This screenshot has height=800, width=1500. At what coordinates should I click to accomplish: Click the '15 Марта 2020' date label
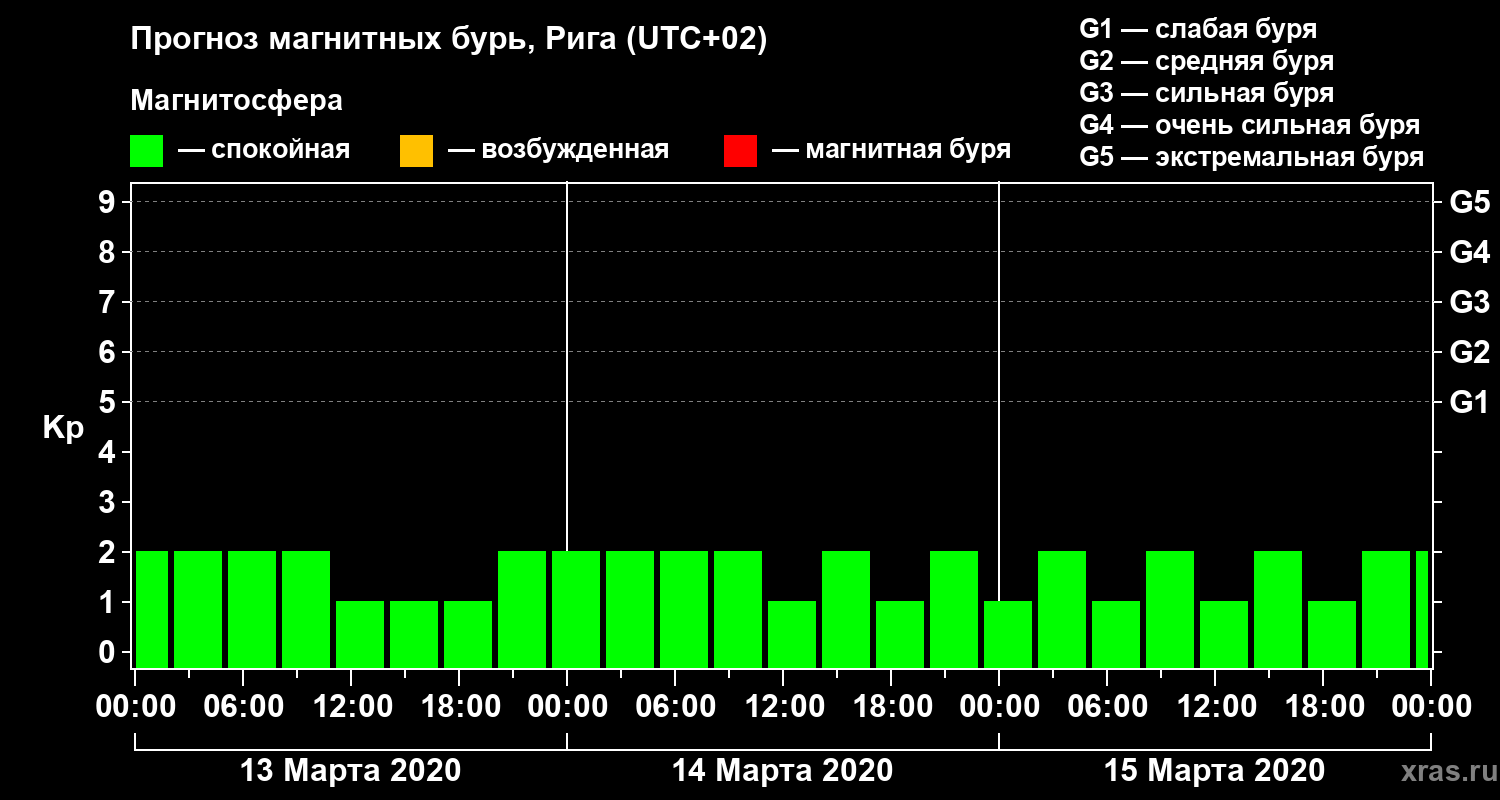coord(1215,771)
